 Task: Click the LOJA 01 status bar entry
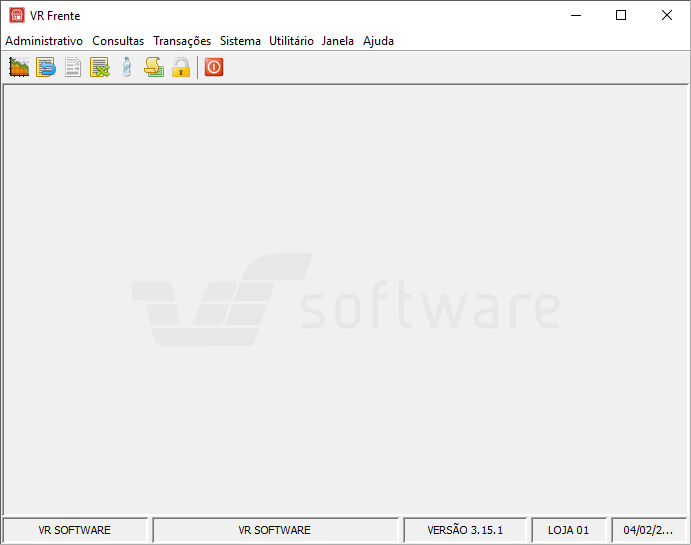click(x=568, y=530)
